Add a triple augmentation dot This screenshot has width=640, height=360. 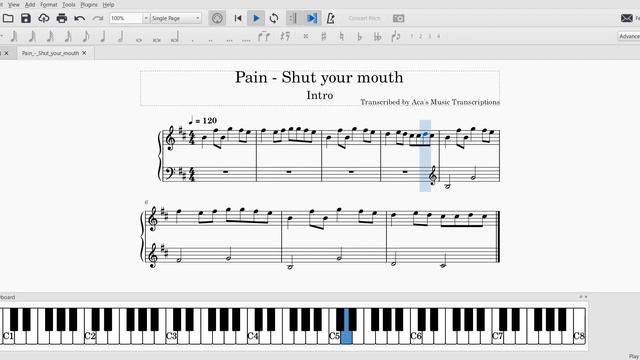point(229,40)
